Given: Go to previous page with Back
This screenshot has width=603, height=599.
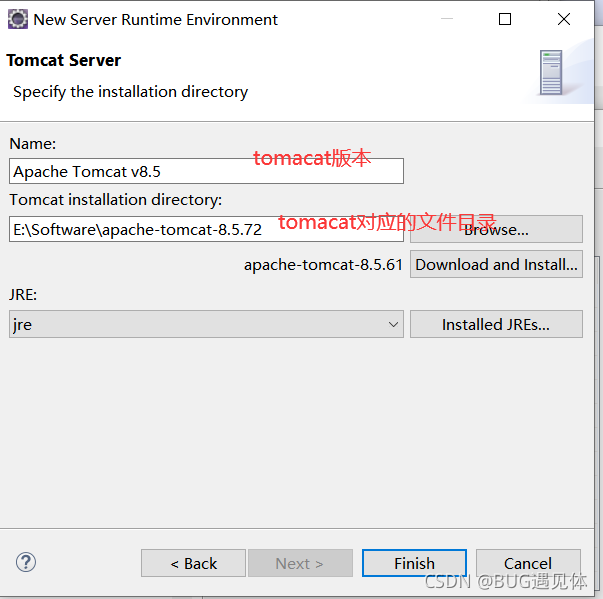Looking at the screenshot, I should 193,563.
